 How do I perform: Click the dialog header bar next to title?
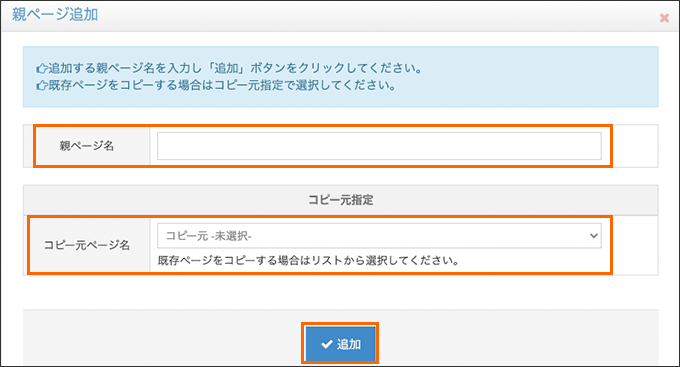point(377,16)
